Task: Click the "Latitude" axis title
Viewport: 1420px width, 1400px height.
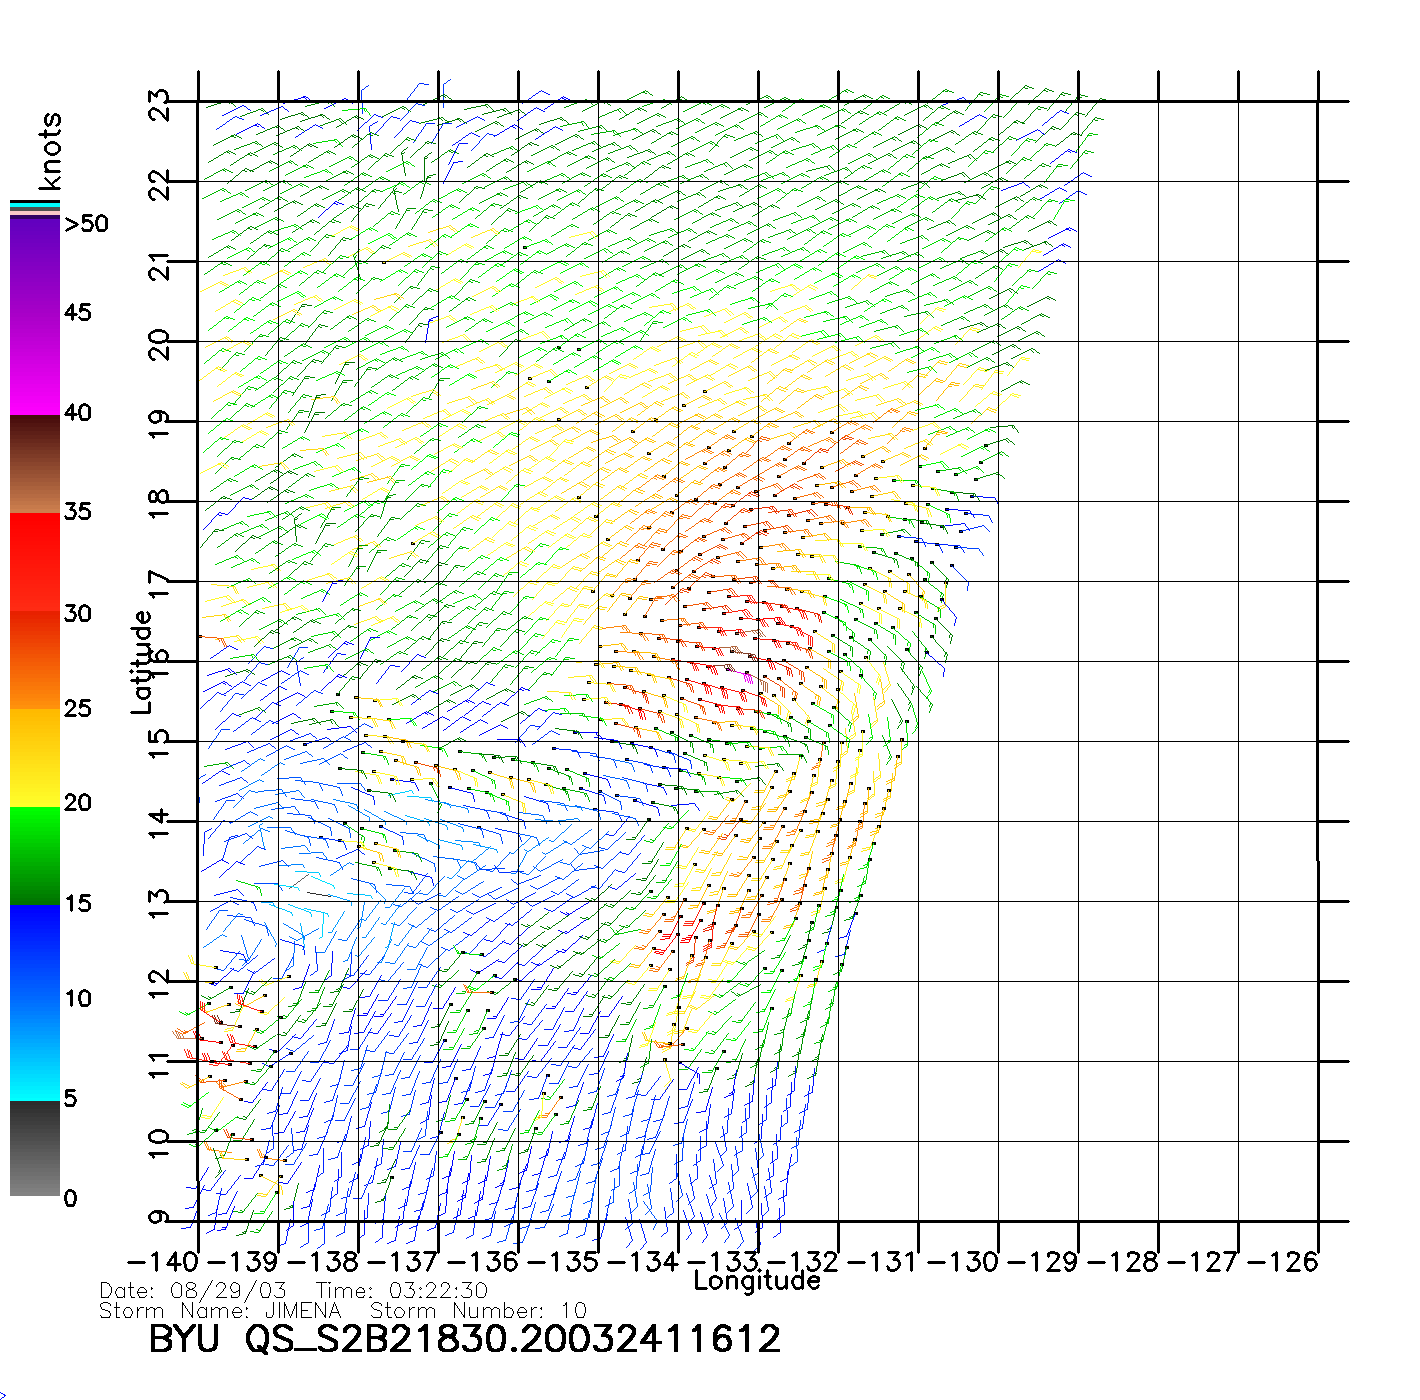Action: pyautogui.click(x=142, y=662)
